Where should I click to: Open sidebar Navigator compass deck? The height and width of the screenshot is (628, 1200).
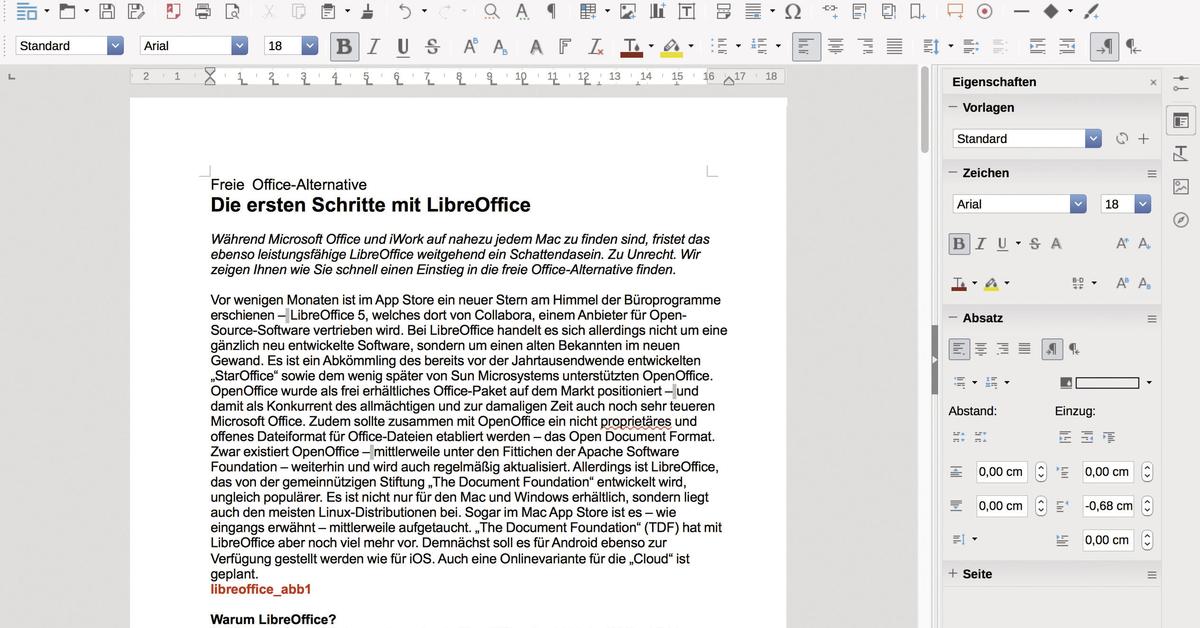pos(1181,219)
